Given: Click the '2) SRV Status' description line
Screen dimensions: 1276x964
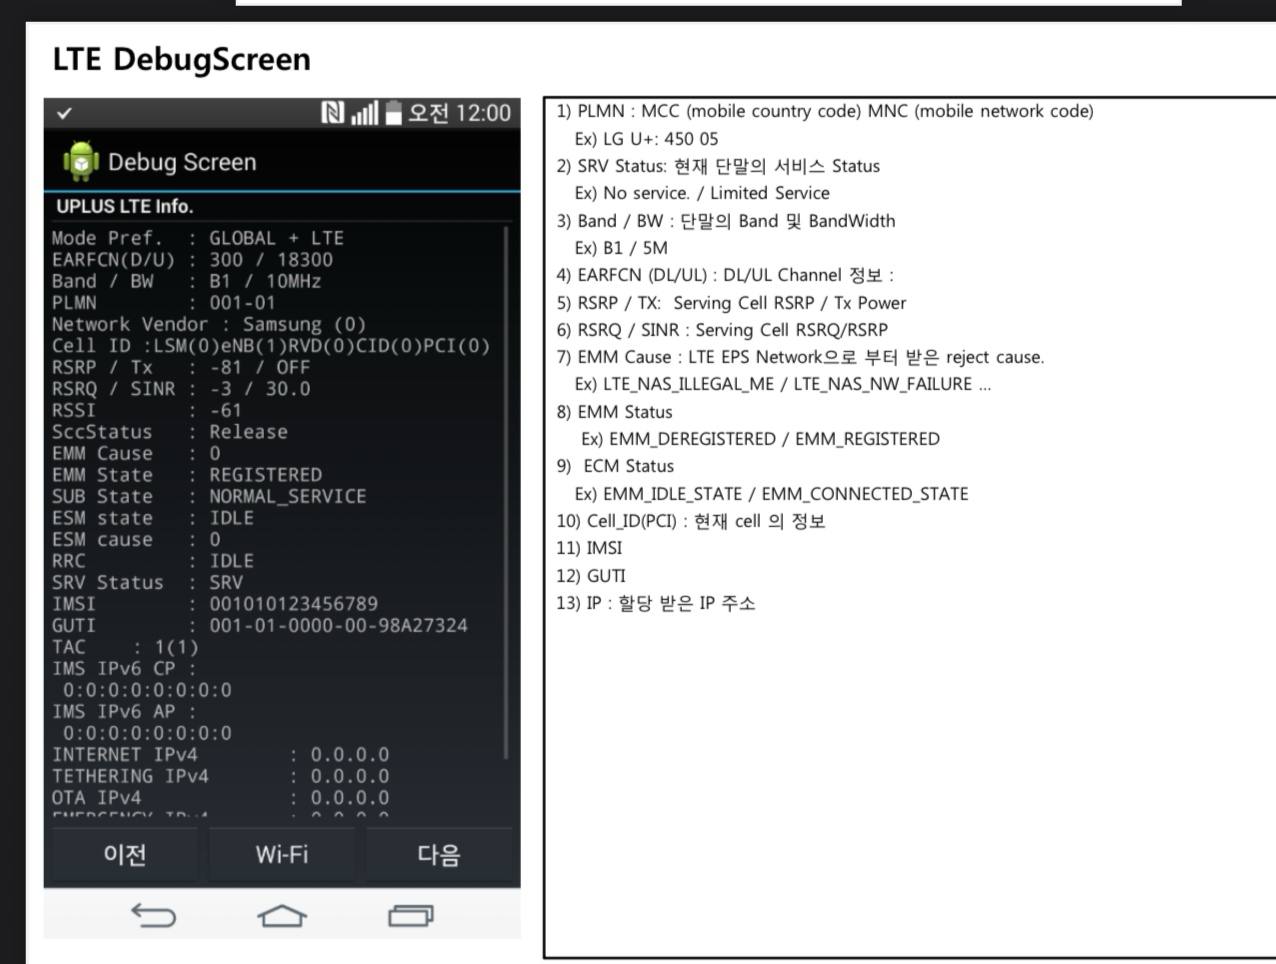Looking at the screenshot, I should pyautogui.click(x=718, y=166).
